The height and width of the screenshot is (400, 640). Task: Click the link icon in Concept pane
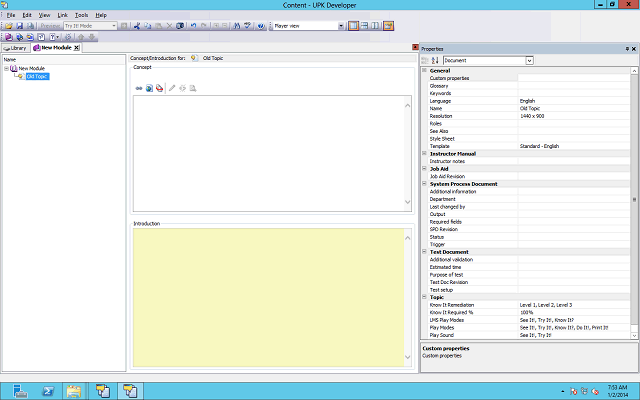pos(139,88)
